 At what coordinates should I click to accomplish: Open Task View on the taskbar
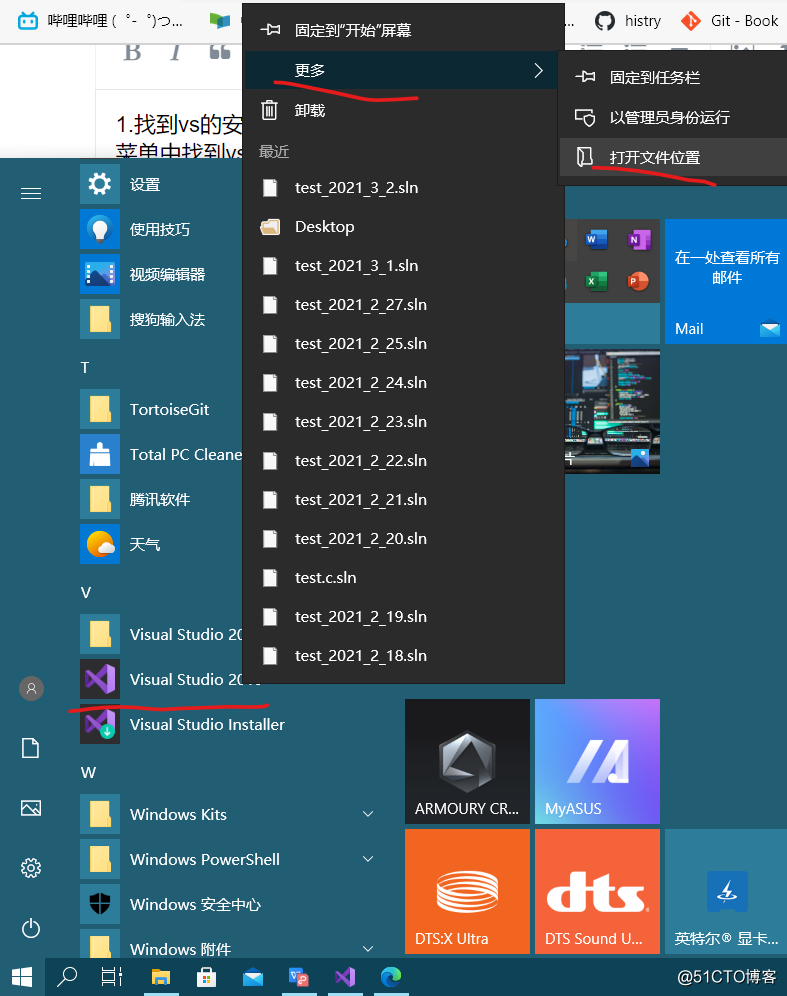112,977
